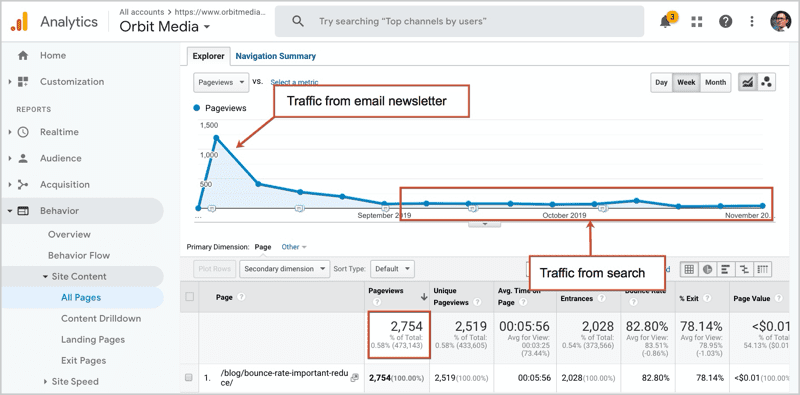Open the help question mark icon
The height and width of the screenshot is (395, 800).
[x=725, y=21]
